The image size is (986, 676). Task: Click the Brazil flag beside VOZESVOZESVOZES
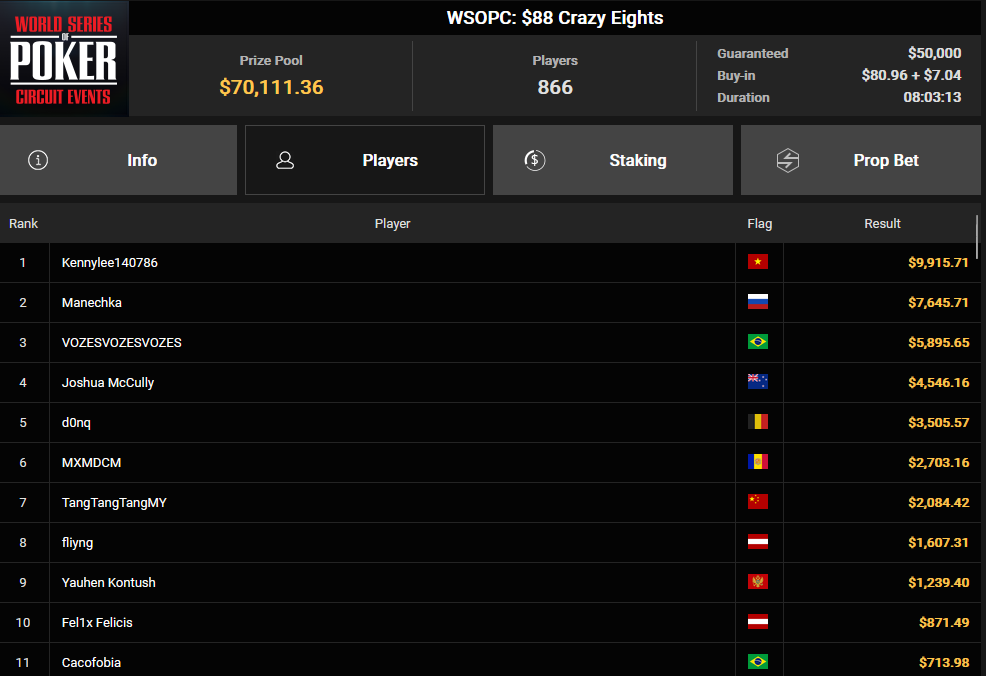click(x=758, y=341)
